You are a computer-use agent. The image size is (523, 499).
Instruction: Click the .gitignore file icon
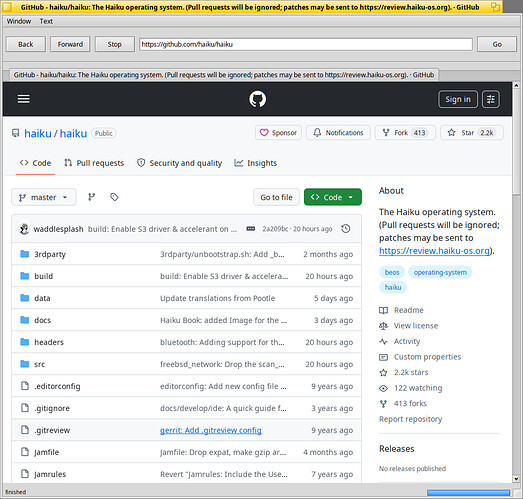pyautogui.click(x=25, y=408)
